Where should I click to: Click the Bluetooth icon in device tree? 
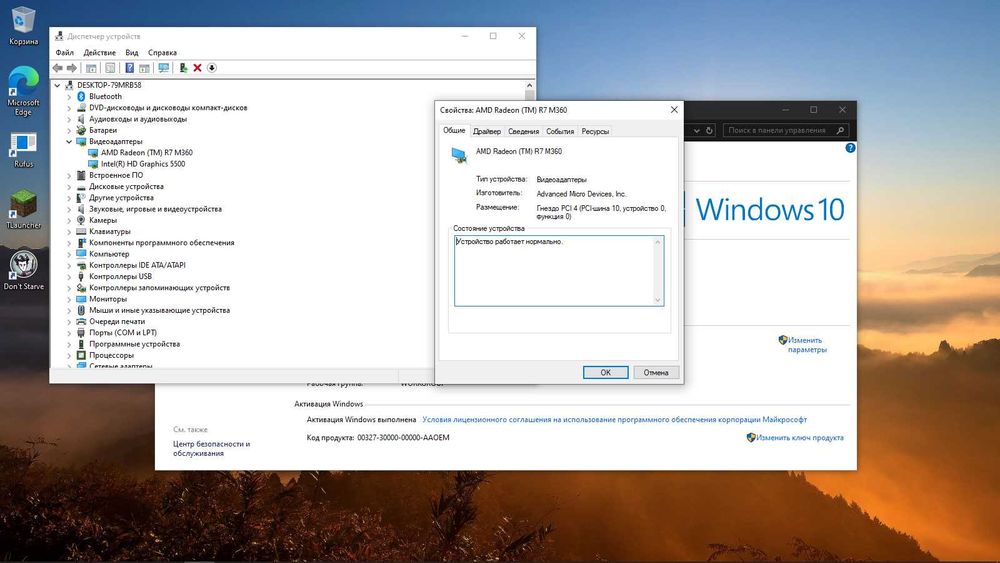click(x=81, y=96)
